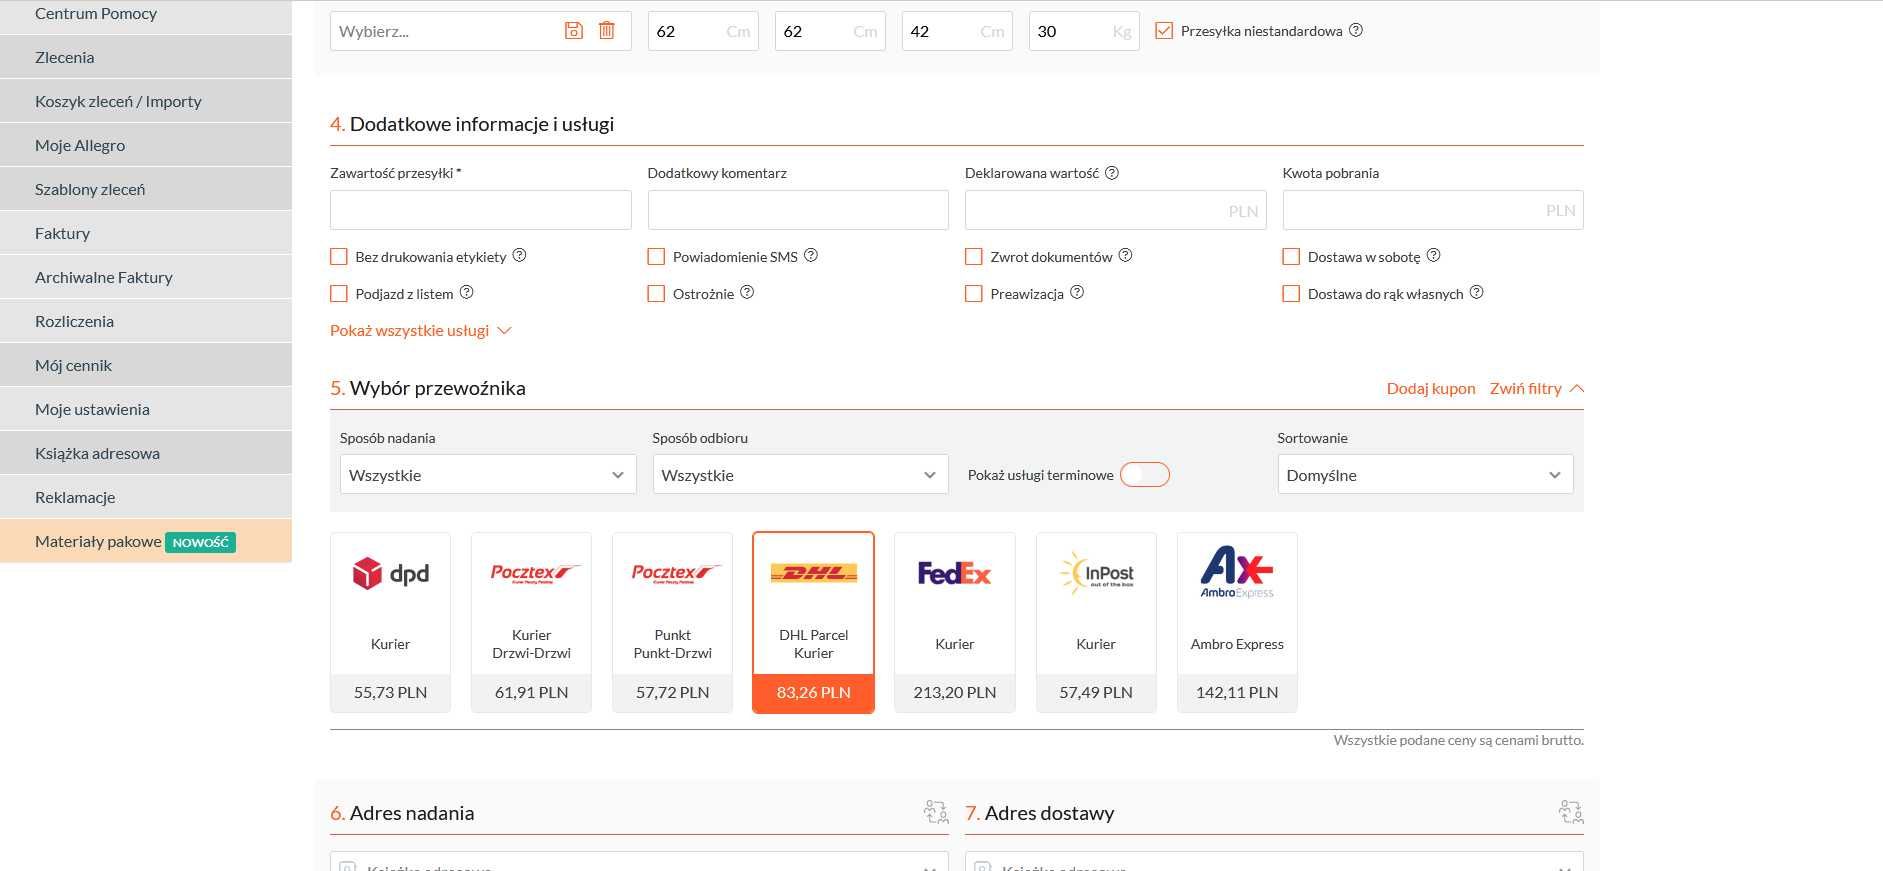Open help icon beside Powiadomienie SMS

coord(811,256)
